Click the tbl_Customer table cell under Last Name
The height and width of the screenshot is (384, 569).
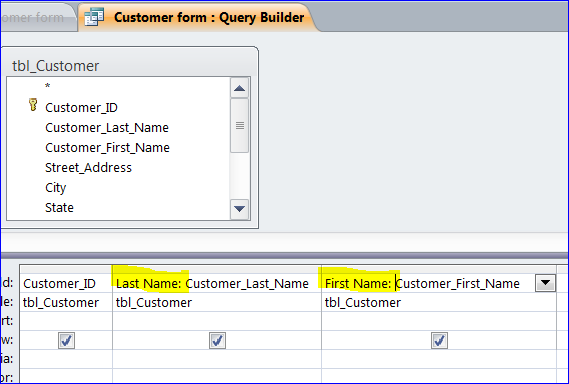point(217,302)
